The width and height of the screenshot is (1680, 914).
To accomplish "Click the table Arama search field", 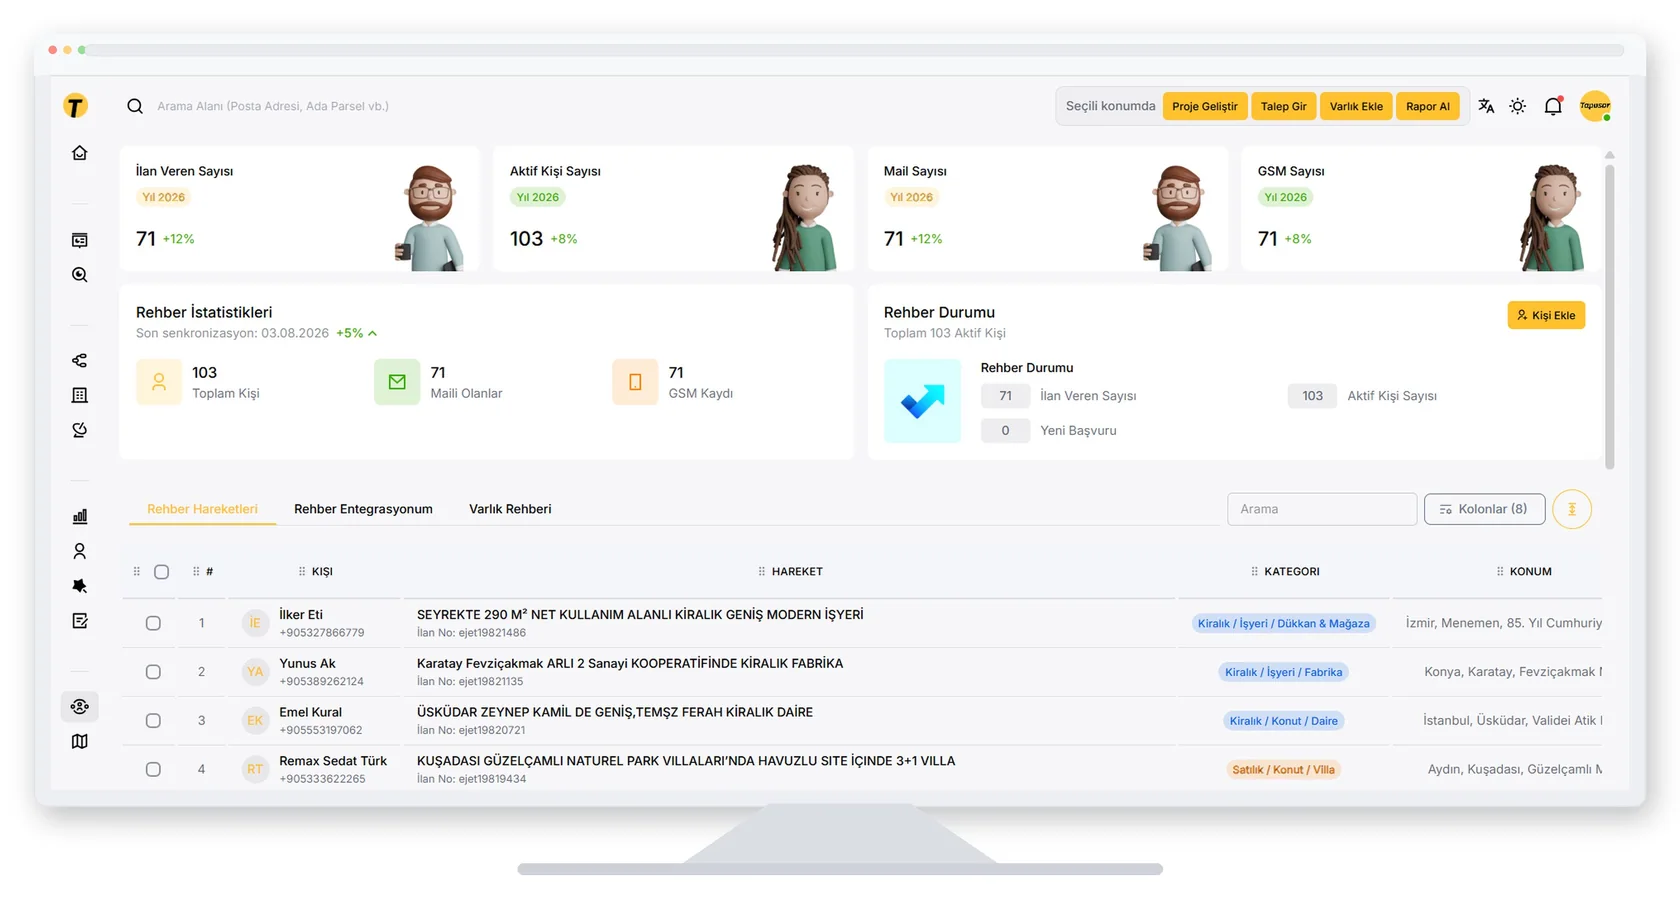I will tap(1322, 509).
